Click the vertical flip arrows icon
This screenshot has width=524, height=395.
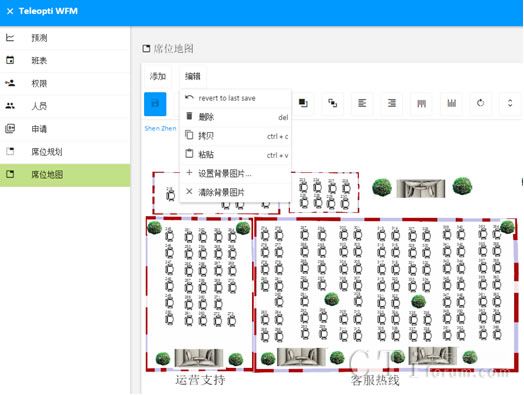(x=510, y=103)
